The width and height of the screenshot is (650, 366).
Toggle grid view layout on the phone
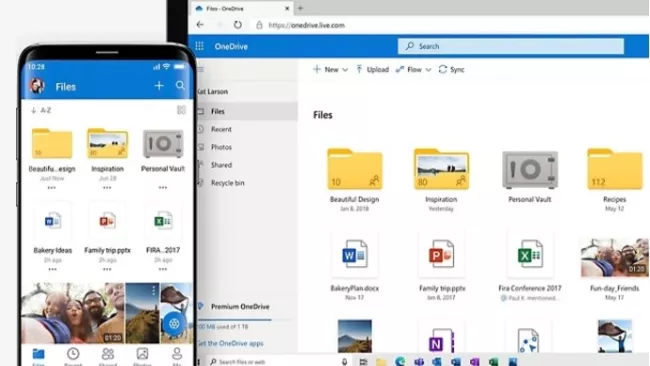click(181, 110)
